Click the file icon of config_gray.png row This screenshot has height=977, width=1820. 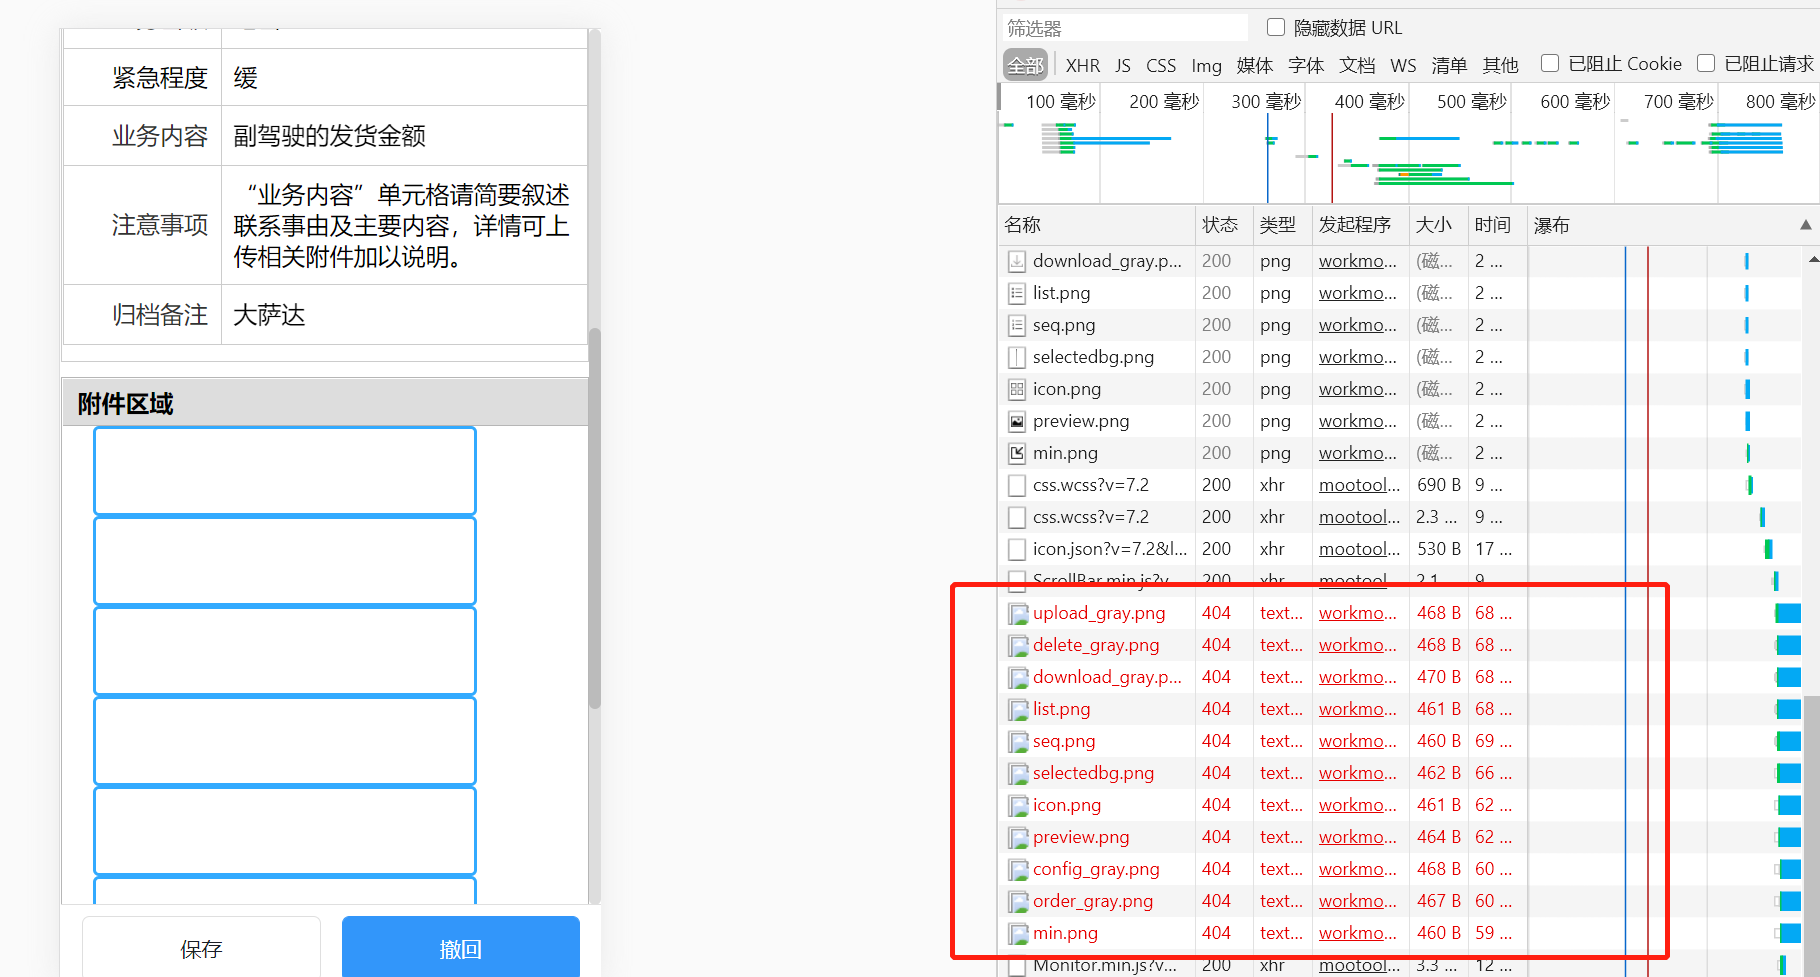click(1018, 869)
